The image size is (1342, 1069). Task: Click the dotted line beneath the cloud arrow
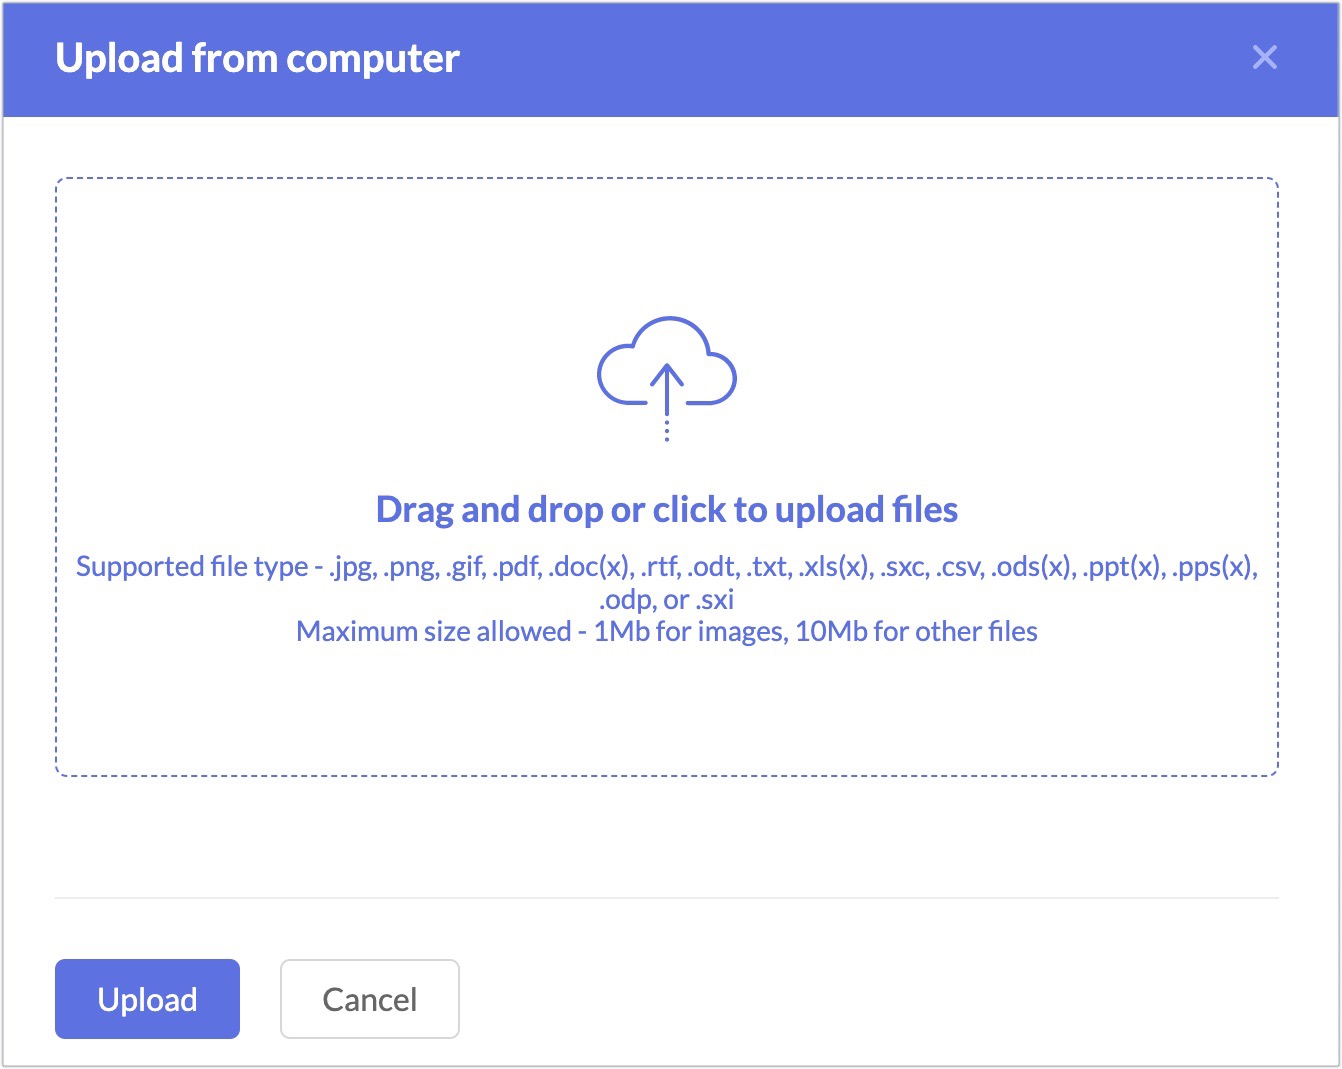coord(667,429)
